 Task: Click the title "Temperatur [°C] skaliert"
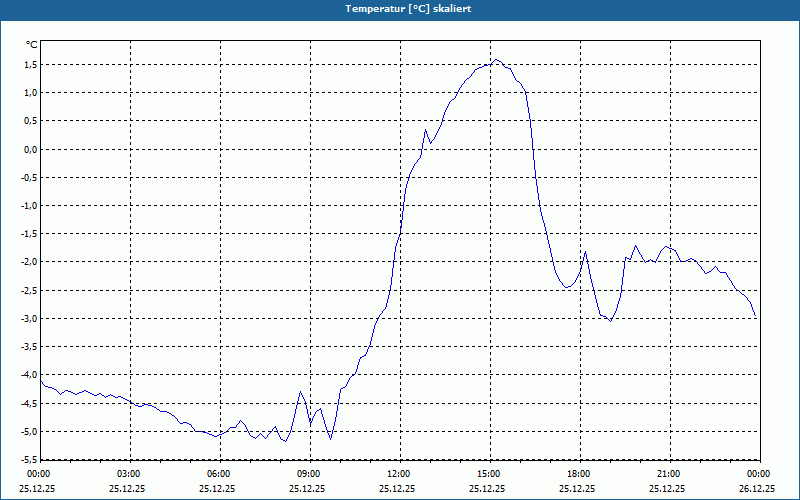tap(408, 9)
